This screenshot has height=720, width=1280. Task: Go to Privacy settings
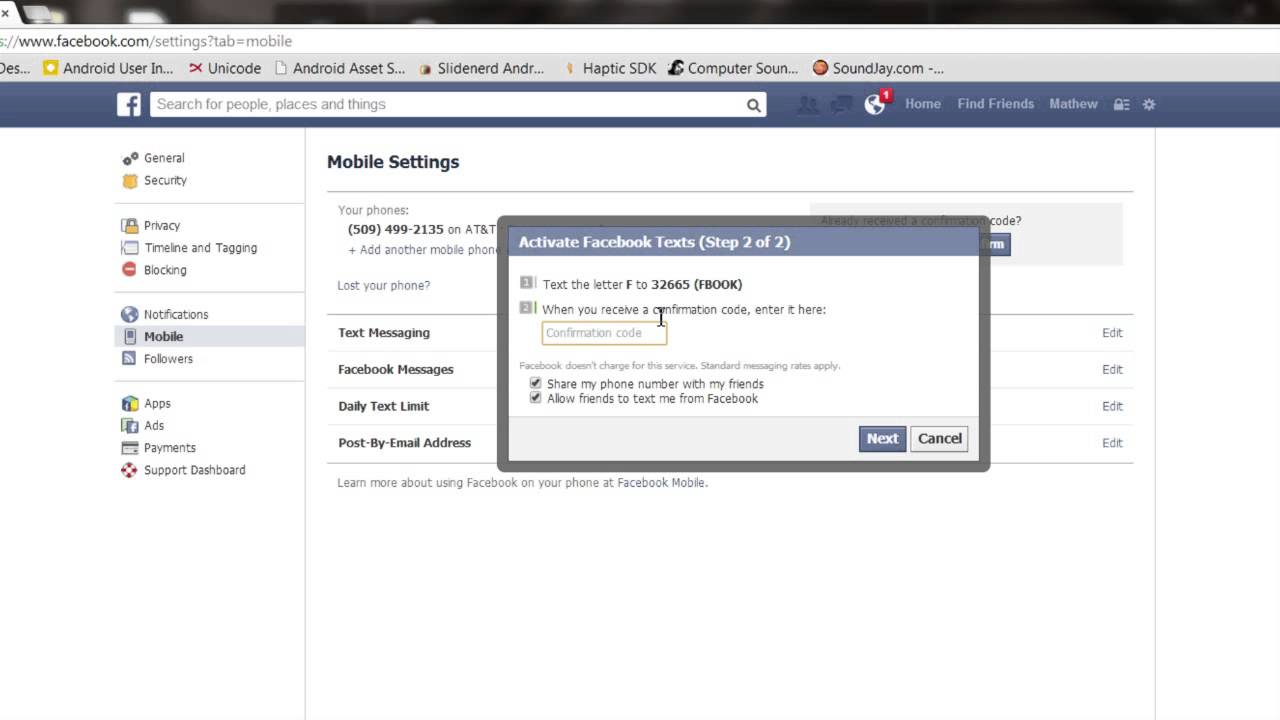pyautogui.click(x=162, y=226)
